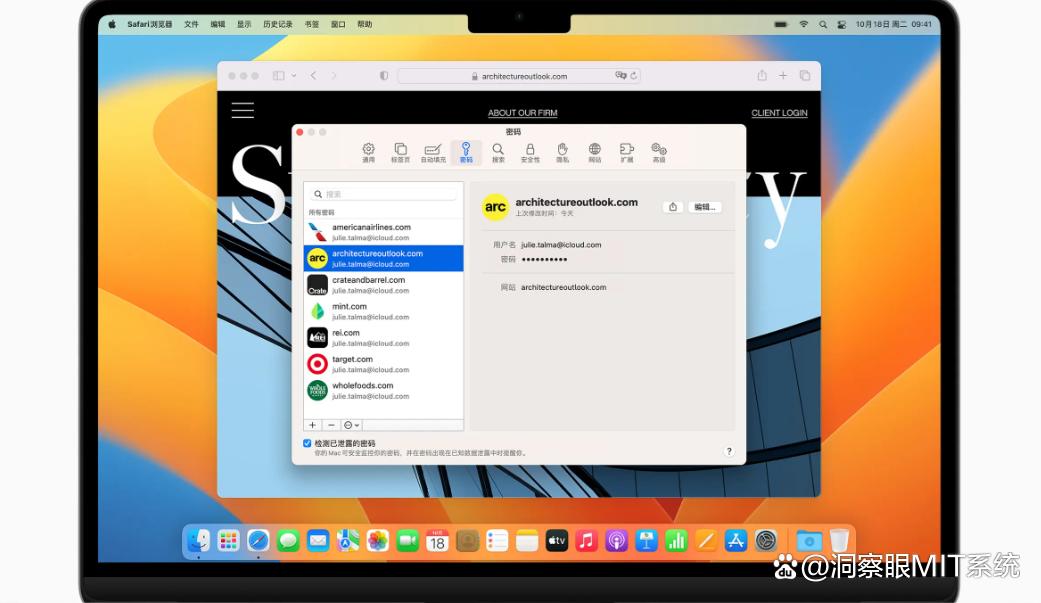Open the webpage hamburger menu

(x=243, y=110)
